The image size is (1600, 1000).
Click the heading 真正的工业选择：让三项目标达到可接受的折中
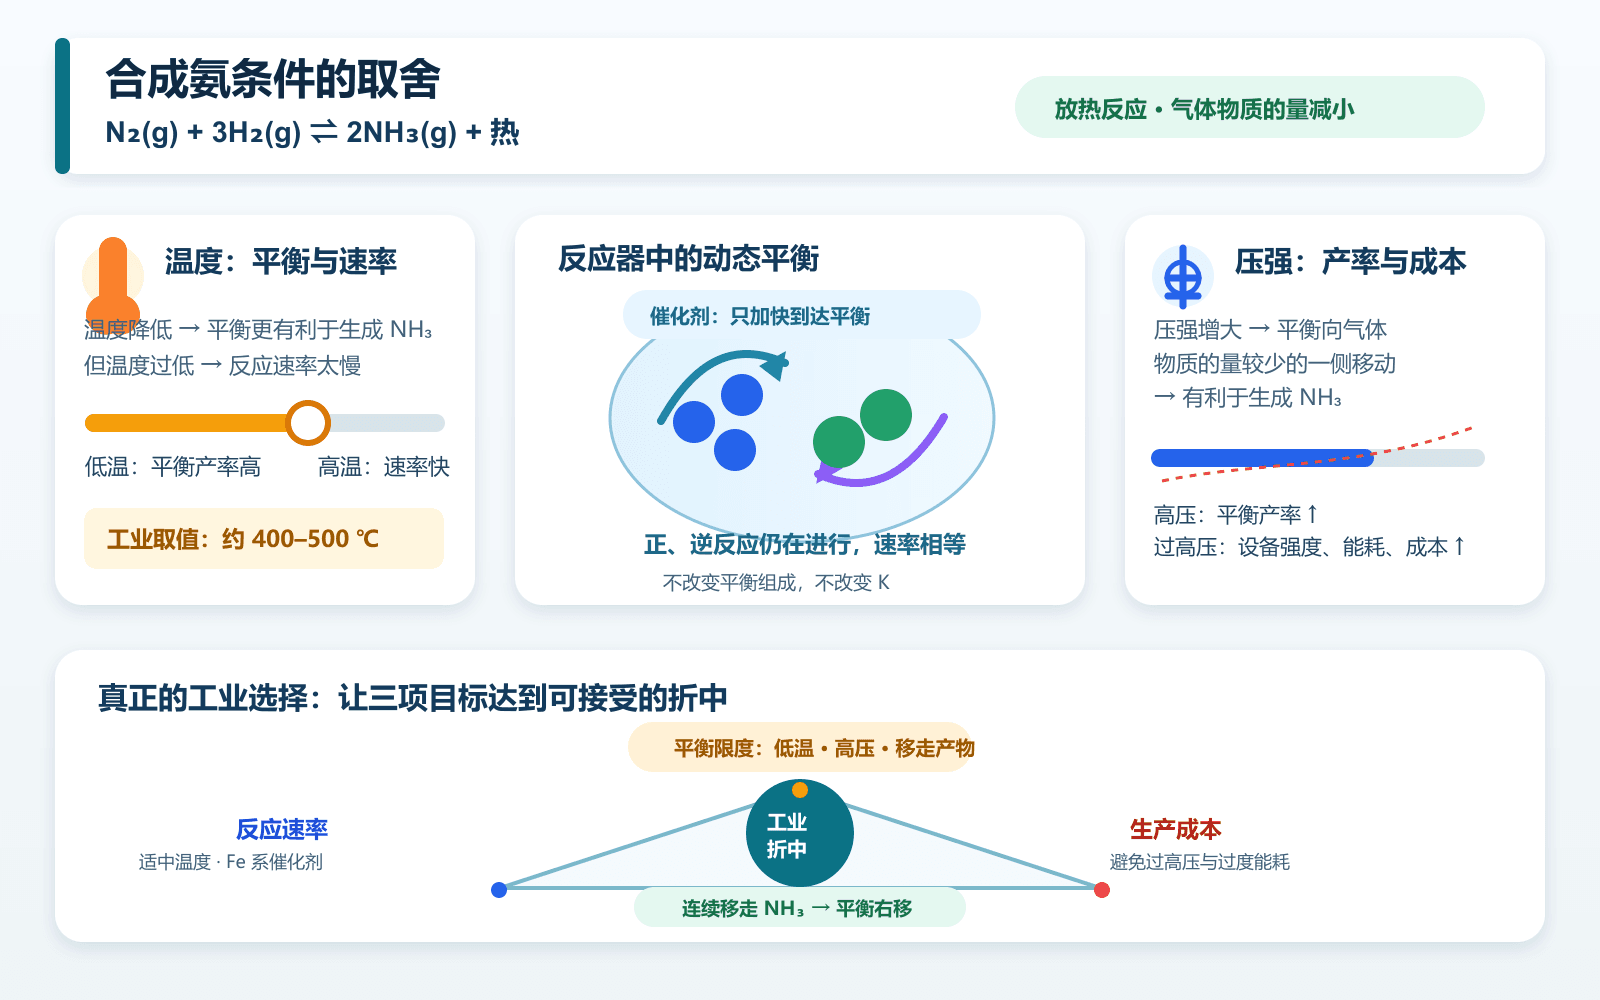click(x=413, y=698)
